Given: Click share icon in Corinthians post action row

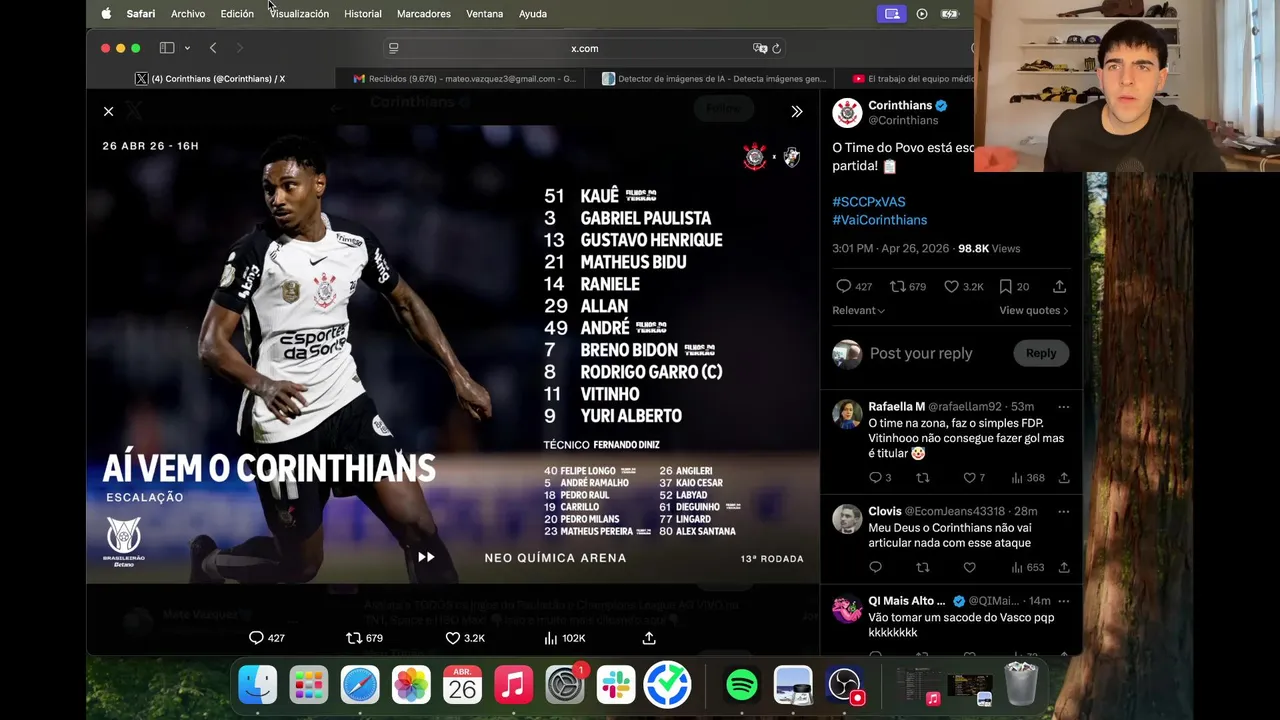Looking at the screenshot, I should [1059, 286].
